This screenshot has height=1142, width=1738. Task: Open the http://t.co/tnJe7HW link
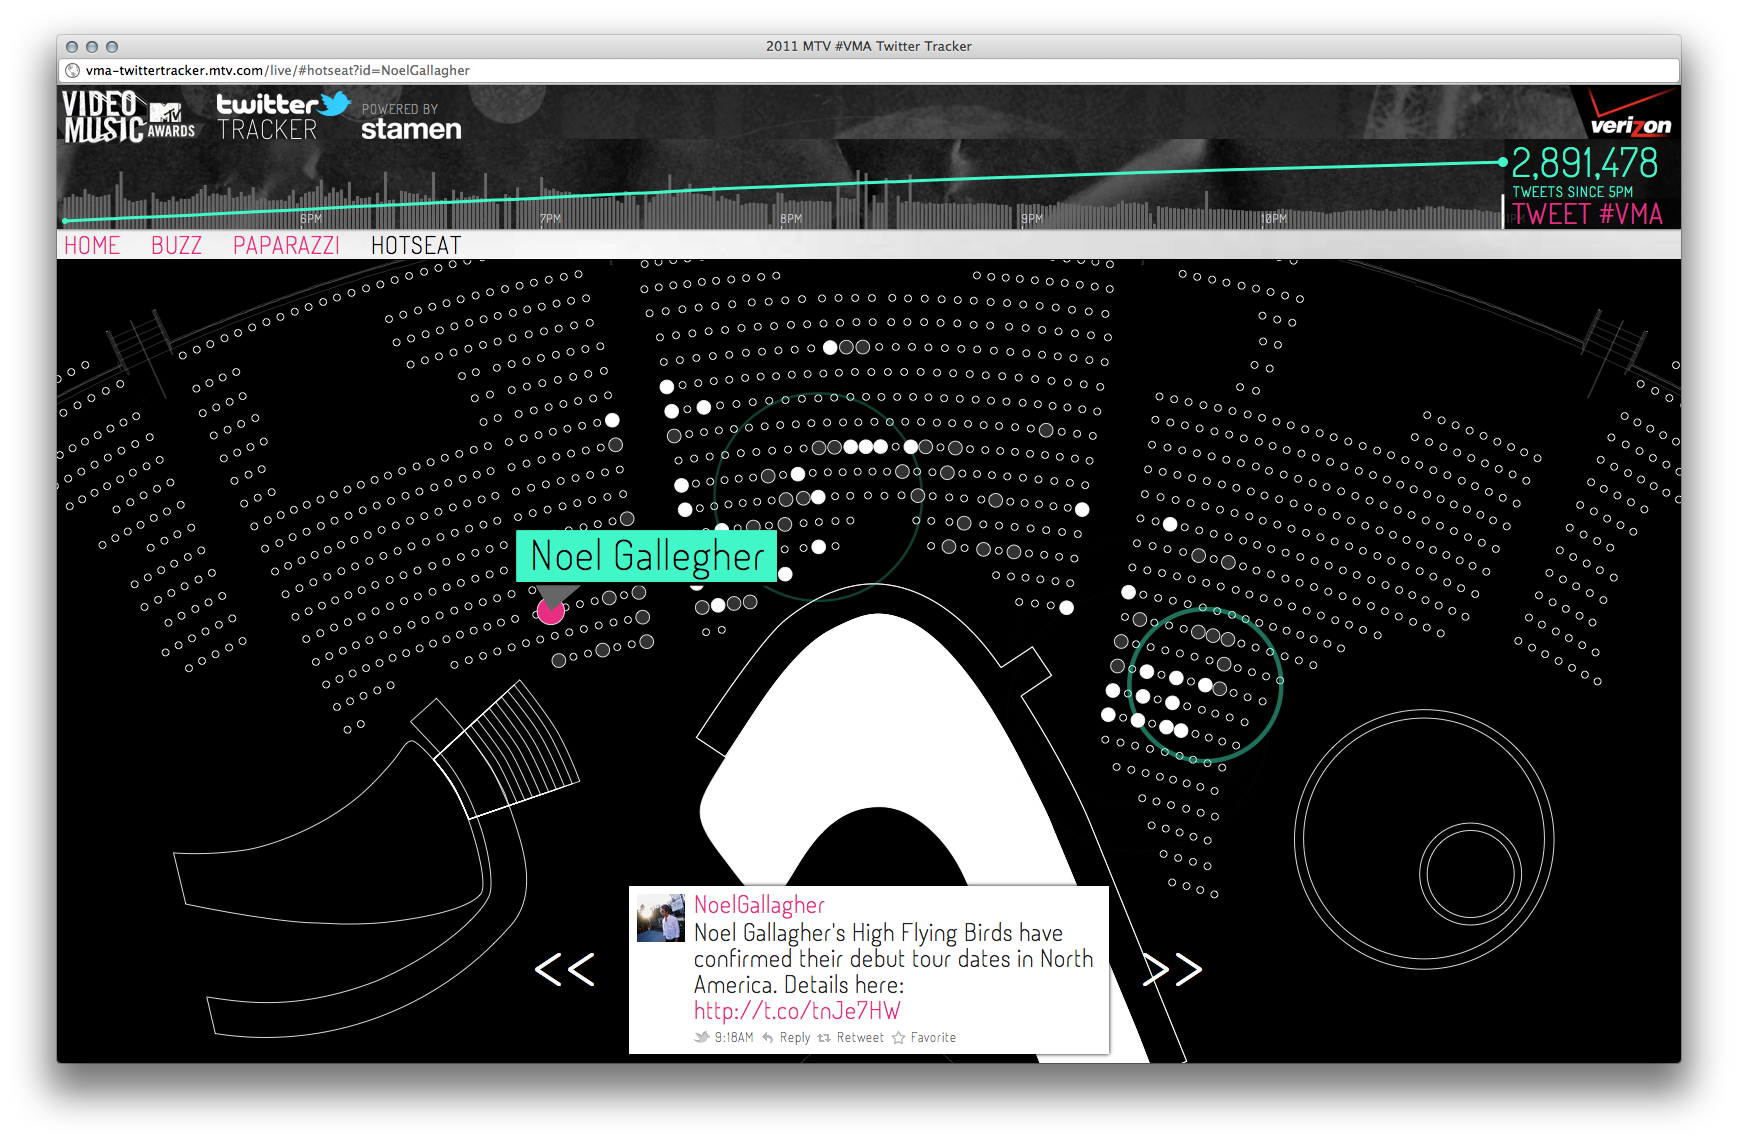(797, 1011)
